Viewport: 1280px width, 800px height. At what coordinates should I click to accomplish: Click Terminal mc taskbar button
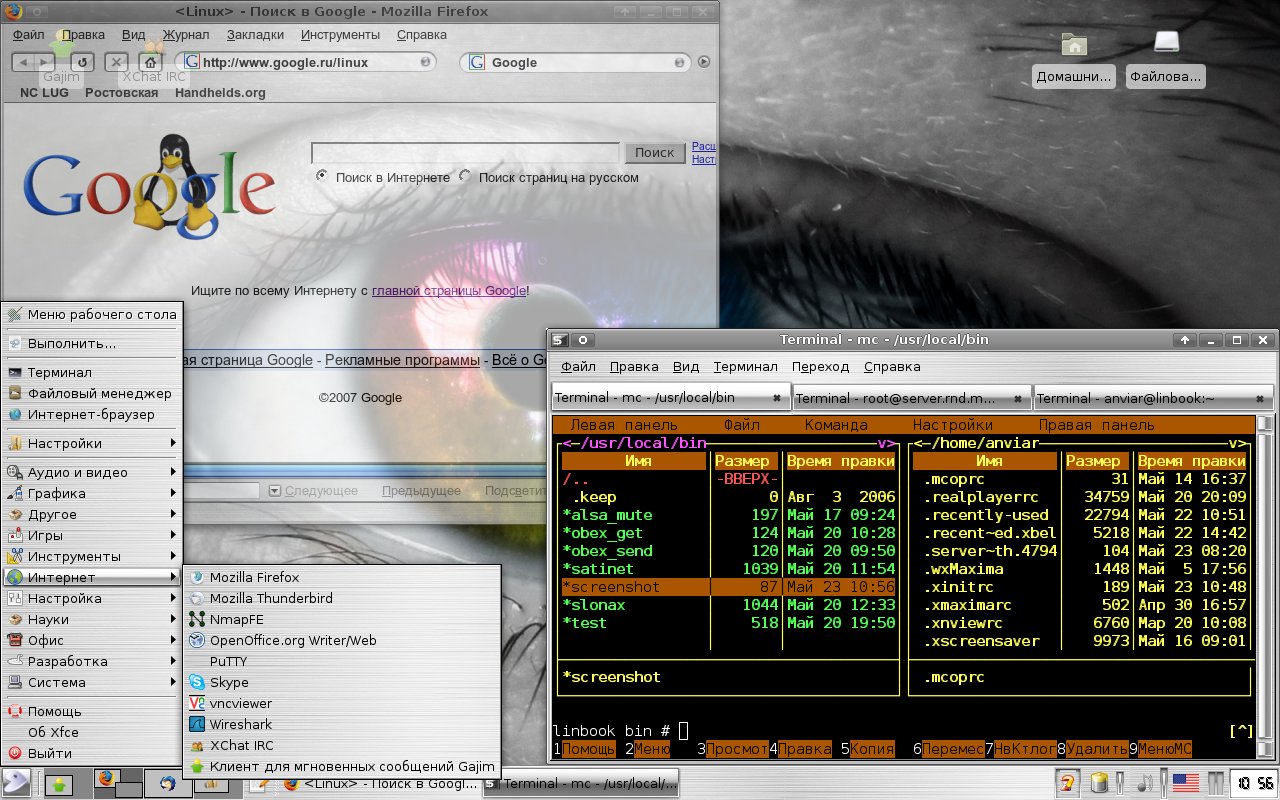(x=581, y=783)
